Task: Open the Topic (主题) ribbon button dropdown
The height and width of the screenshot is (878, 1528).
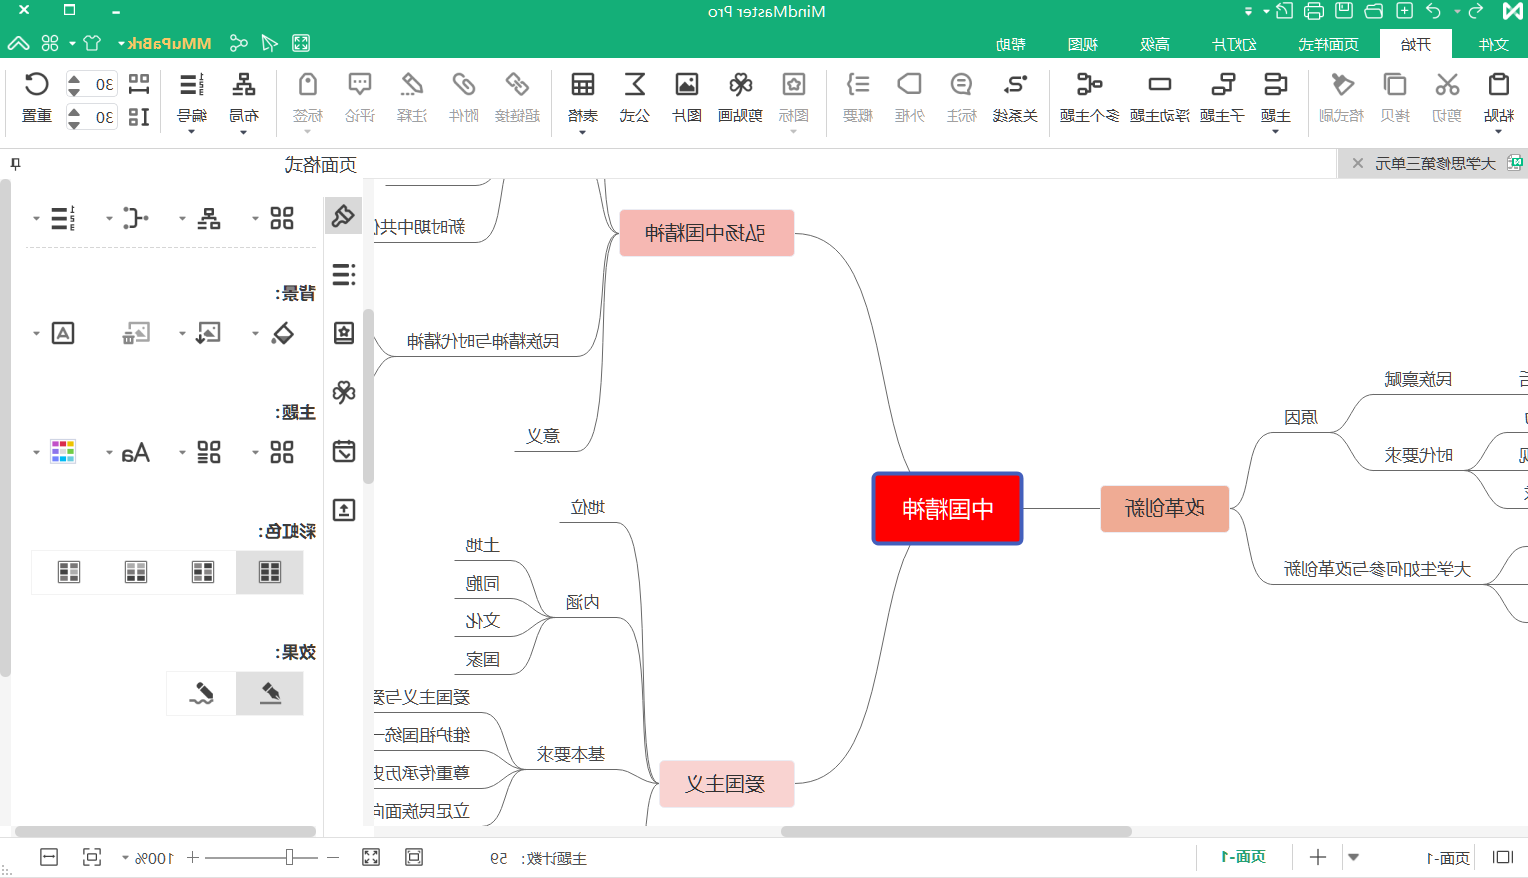Action: pos(1275,132)
